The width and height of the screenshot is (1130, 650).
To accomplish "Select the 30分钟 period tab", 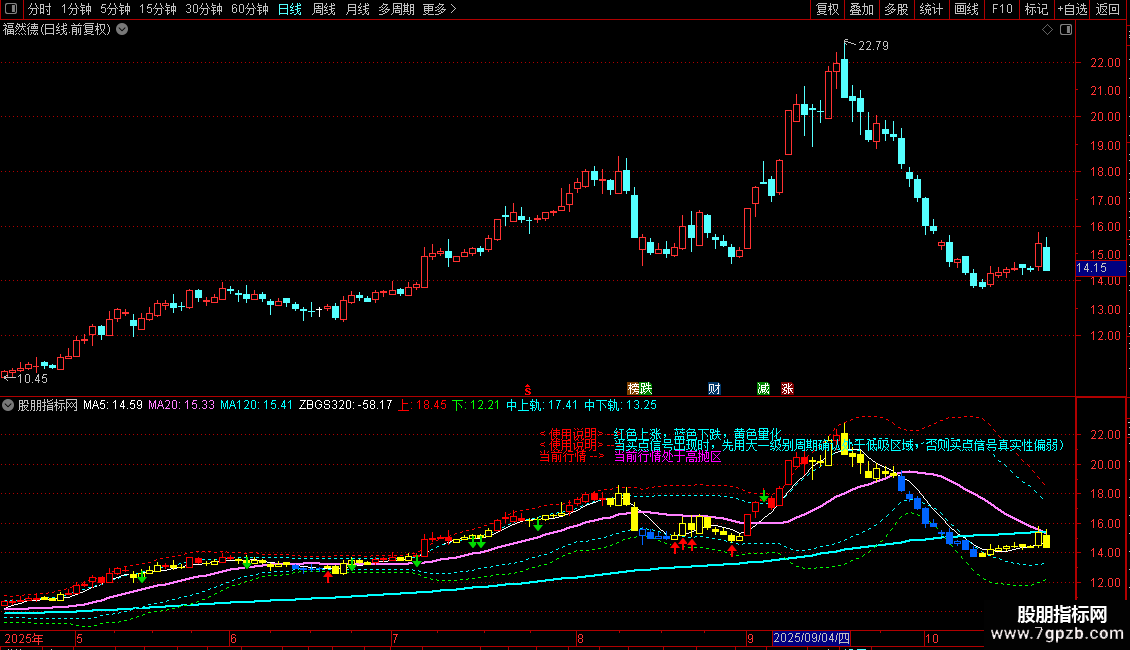I will tap(204, 9).
